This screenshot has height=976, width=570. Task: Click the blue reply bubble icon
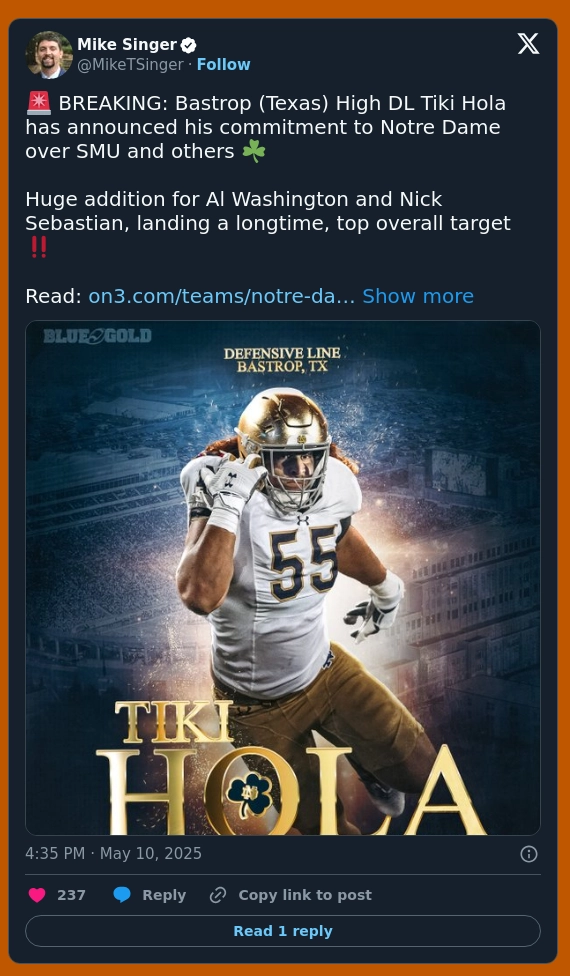(122, 895)
